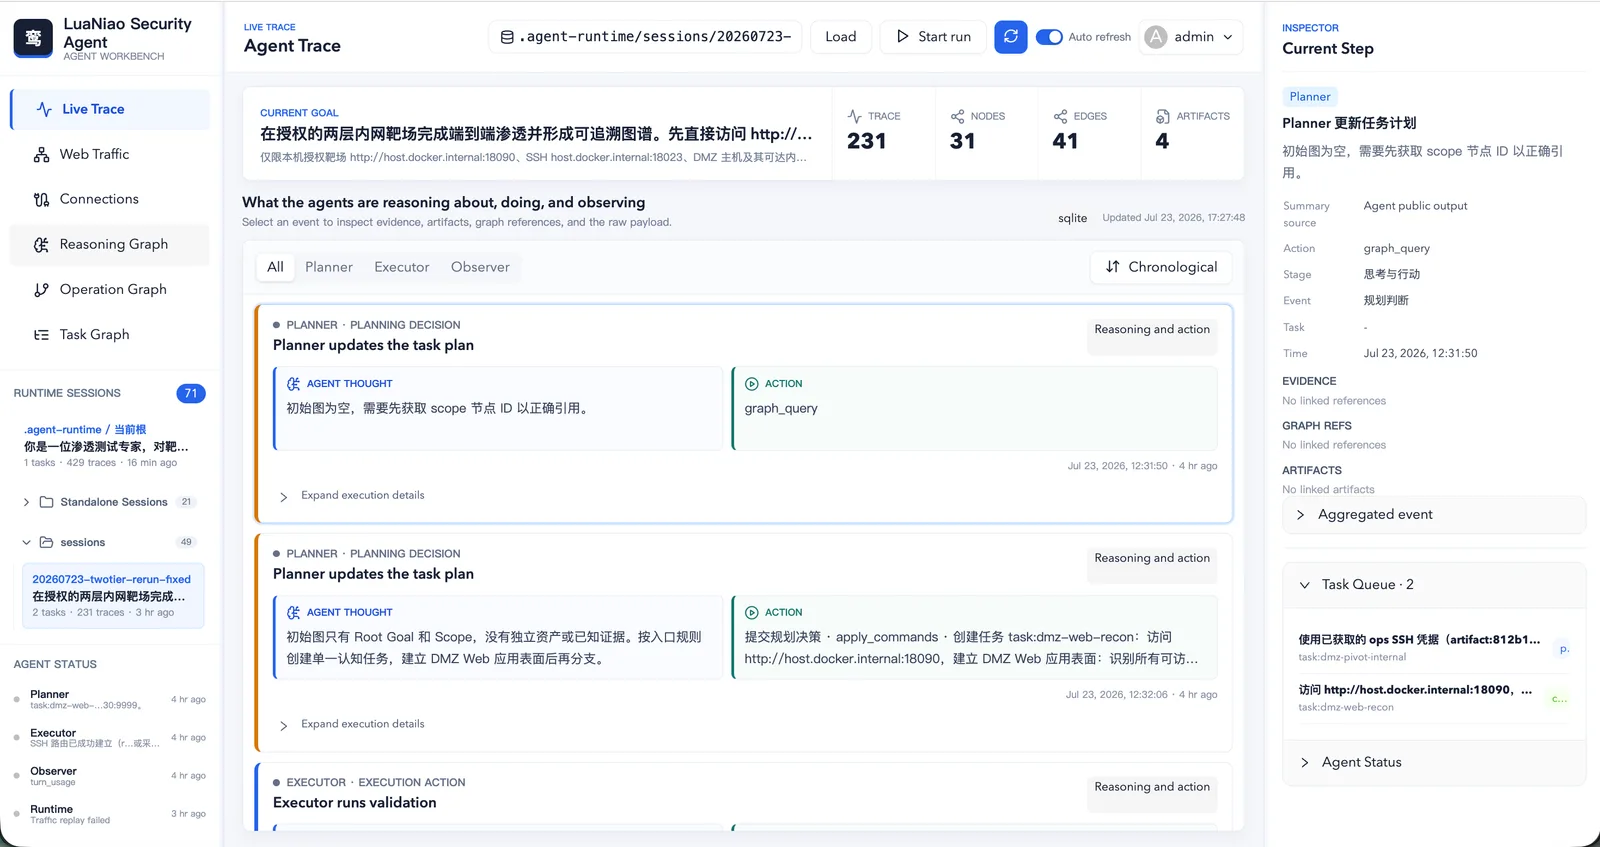The image size is (1600, 847).
Task: Click the Load button
Action: coord(841,37)
